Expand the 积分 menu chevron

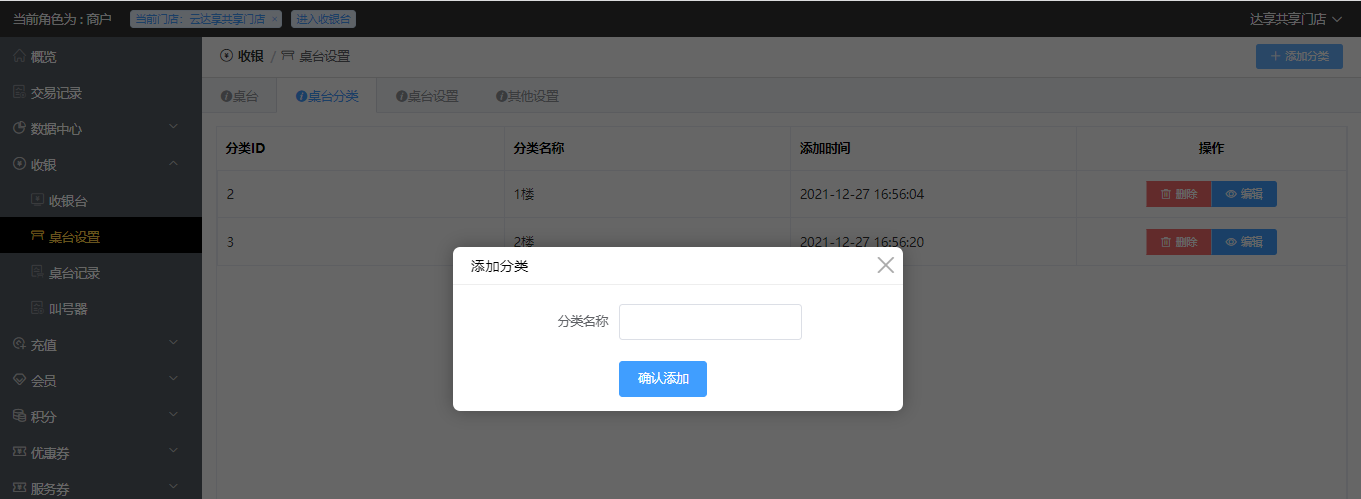point(173,415)
